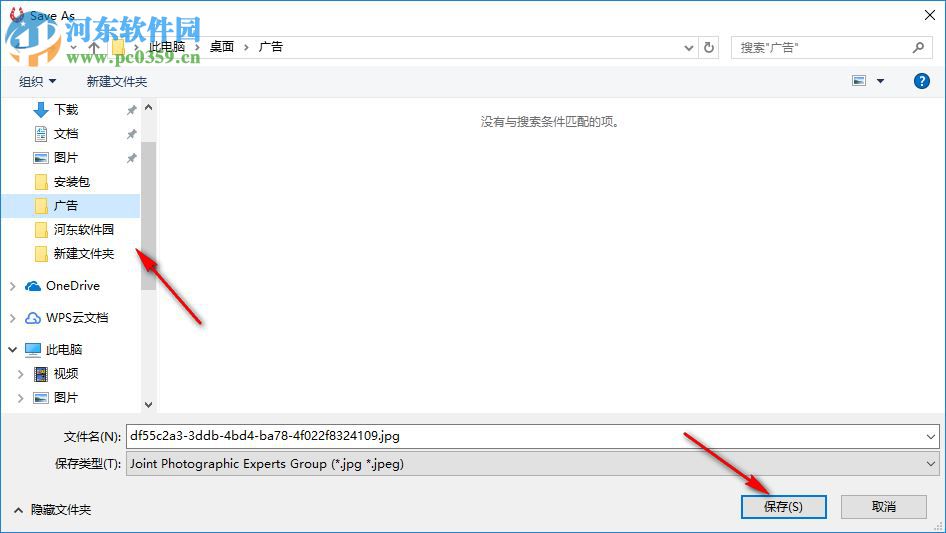Click the 取消 cancel button
The height and width of the screenshot is (533, 946).
(x=883, y=506)
